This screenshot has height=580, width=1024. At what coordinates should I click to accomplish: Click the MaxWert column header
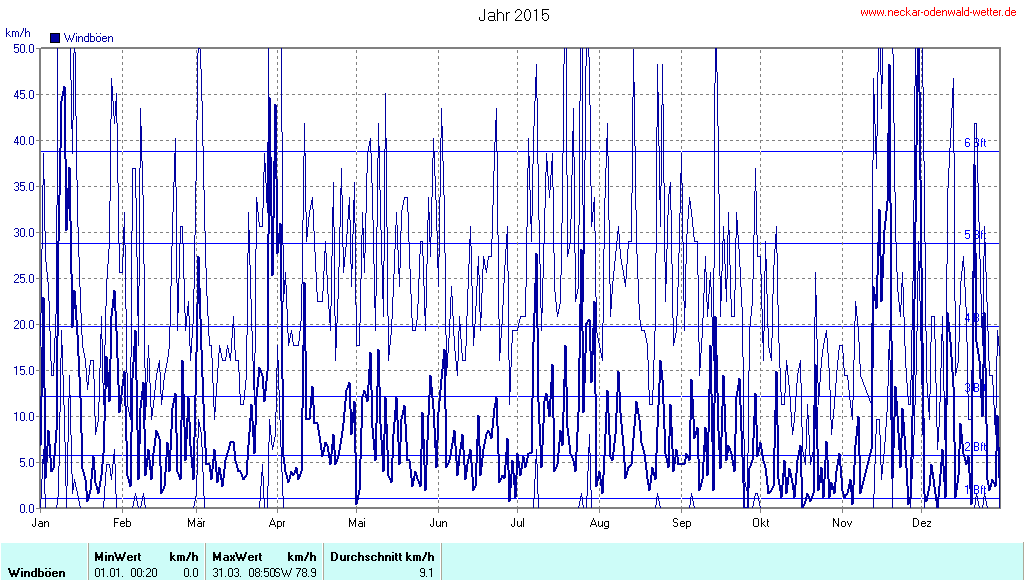click(236, 556)
